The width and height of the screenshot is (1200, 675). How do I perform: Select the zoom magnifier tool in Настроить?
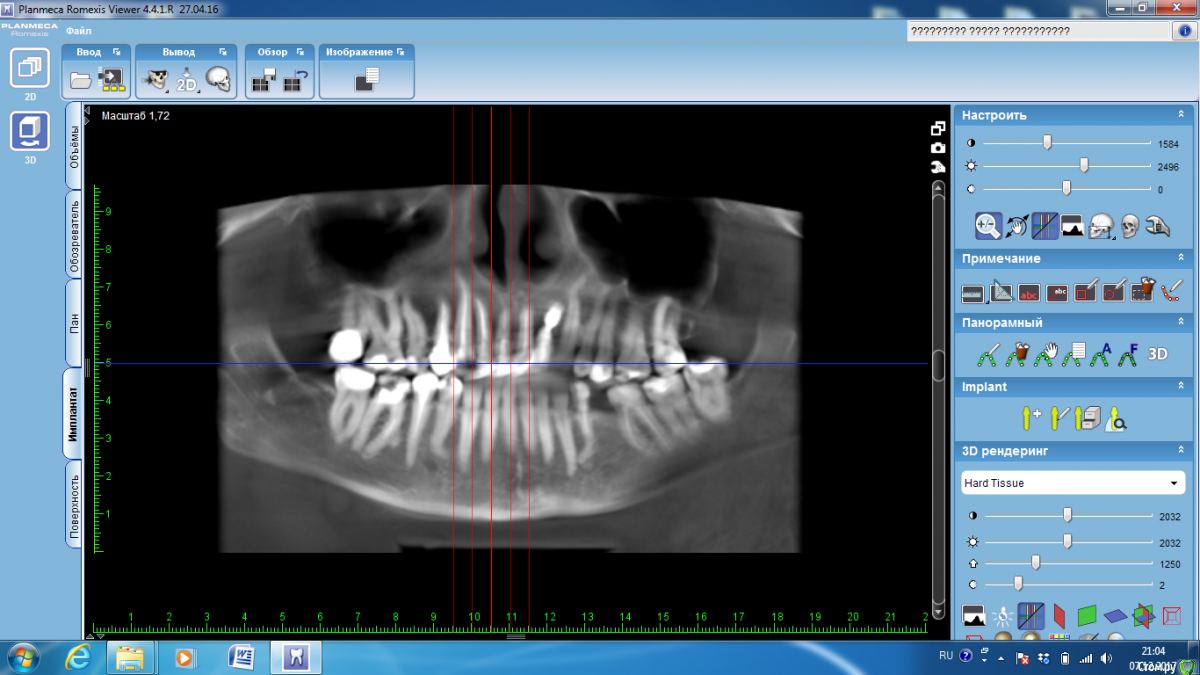click(988, 226)
